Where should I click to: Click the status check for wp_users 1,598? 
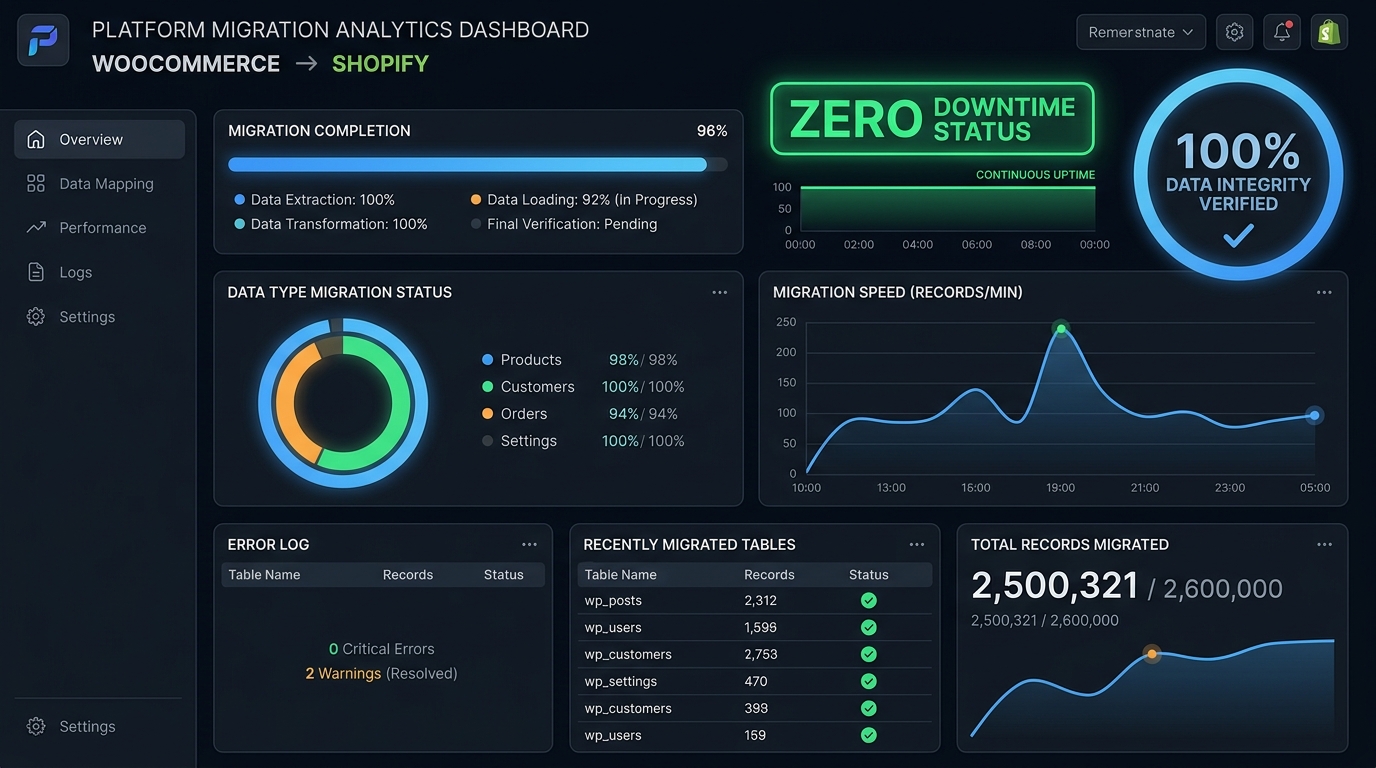pyautogui.click(x=869, y=628)
